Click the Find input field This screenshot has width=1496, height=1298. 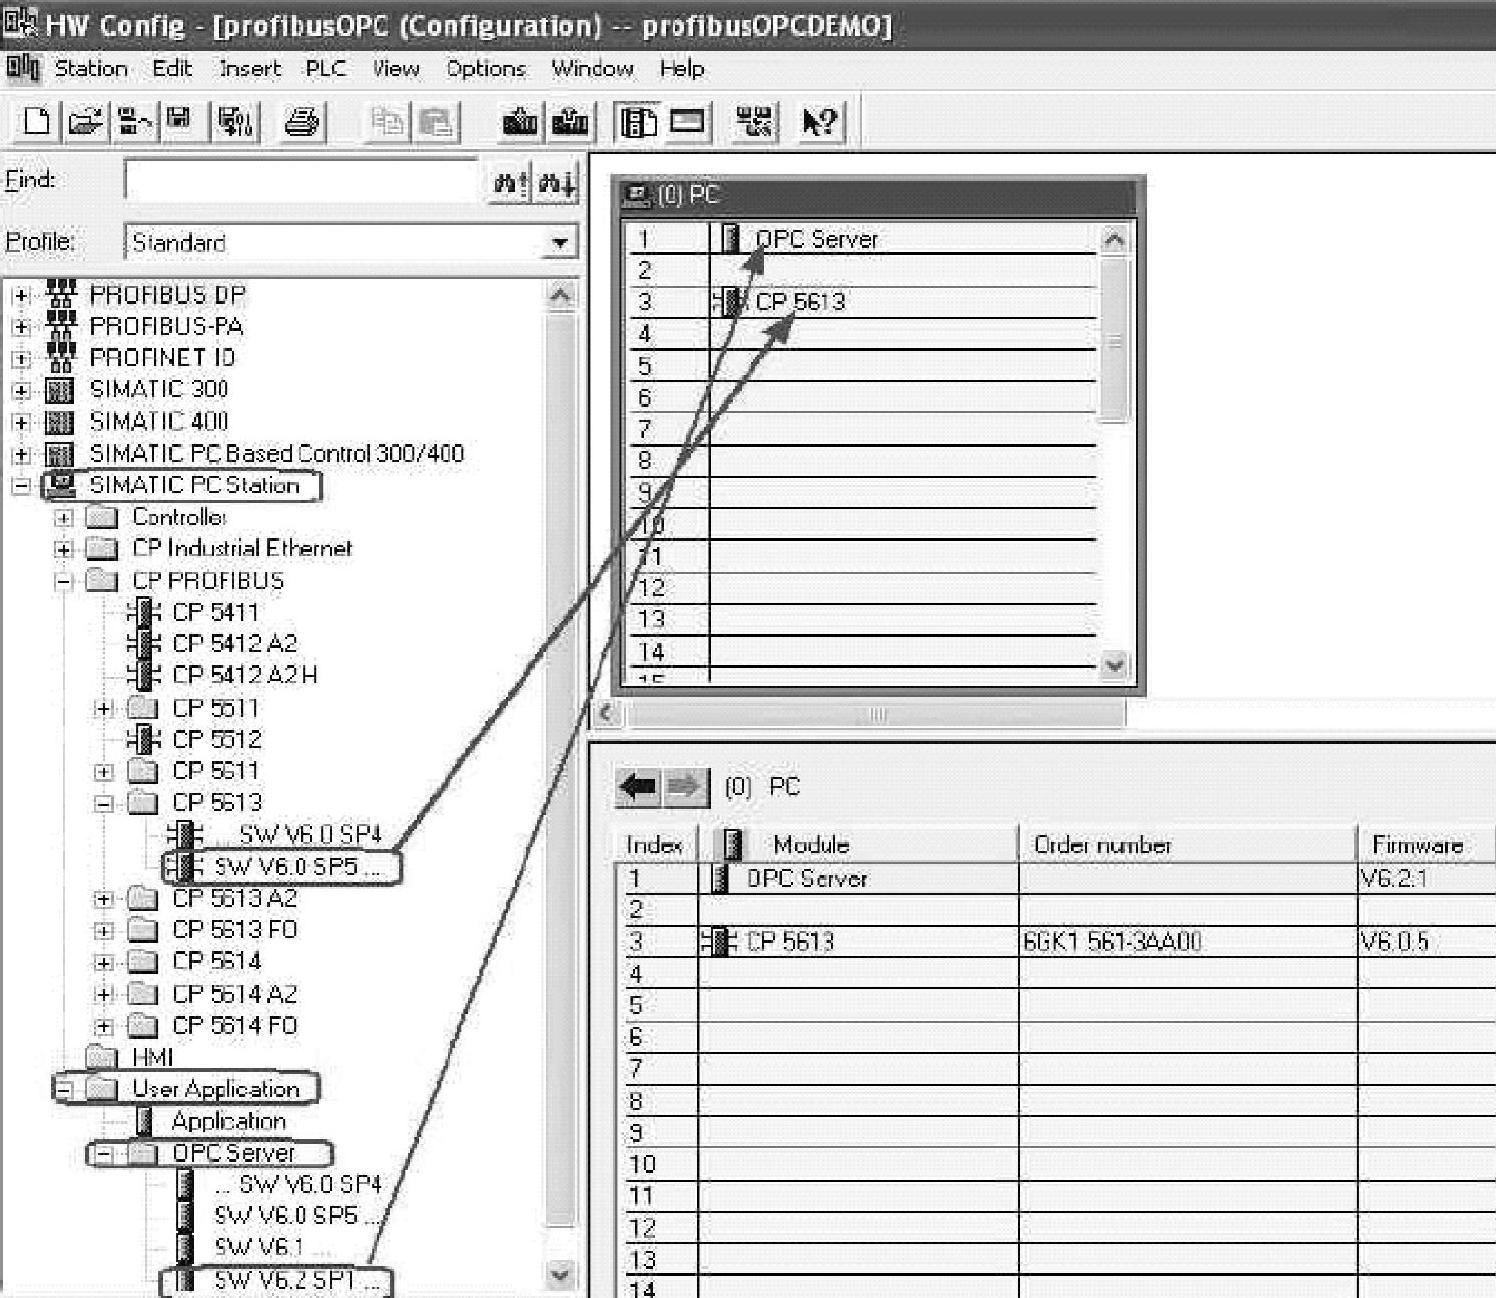pos(303,181)
